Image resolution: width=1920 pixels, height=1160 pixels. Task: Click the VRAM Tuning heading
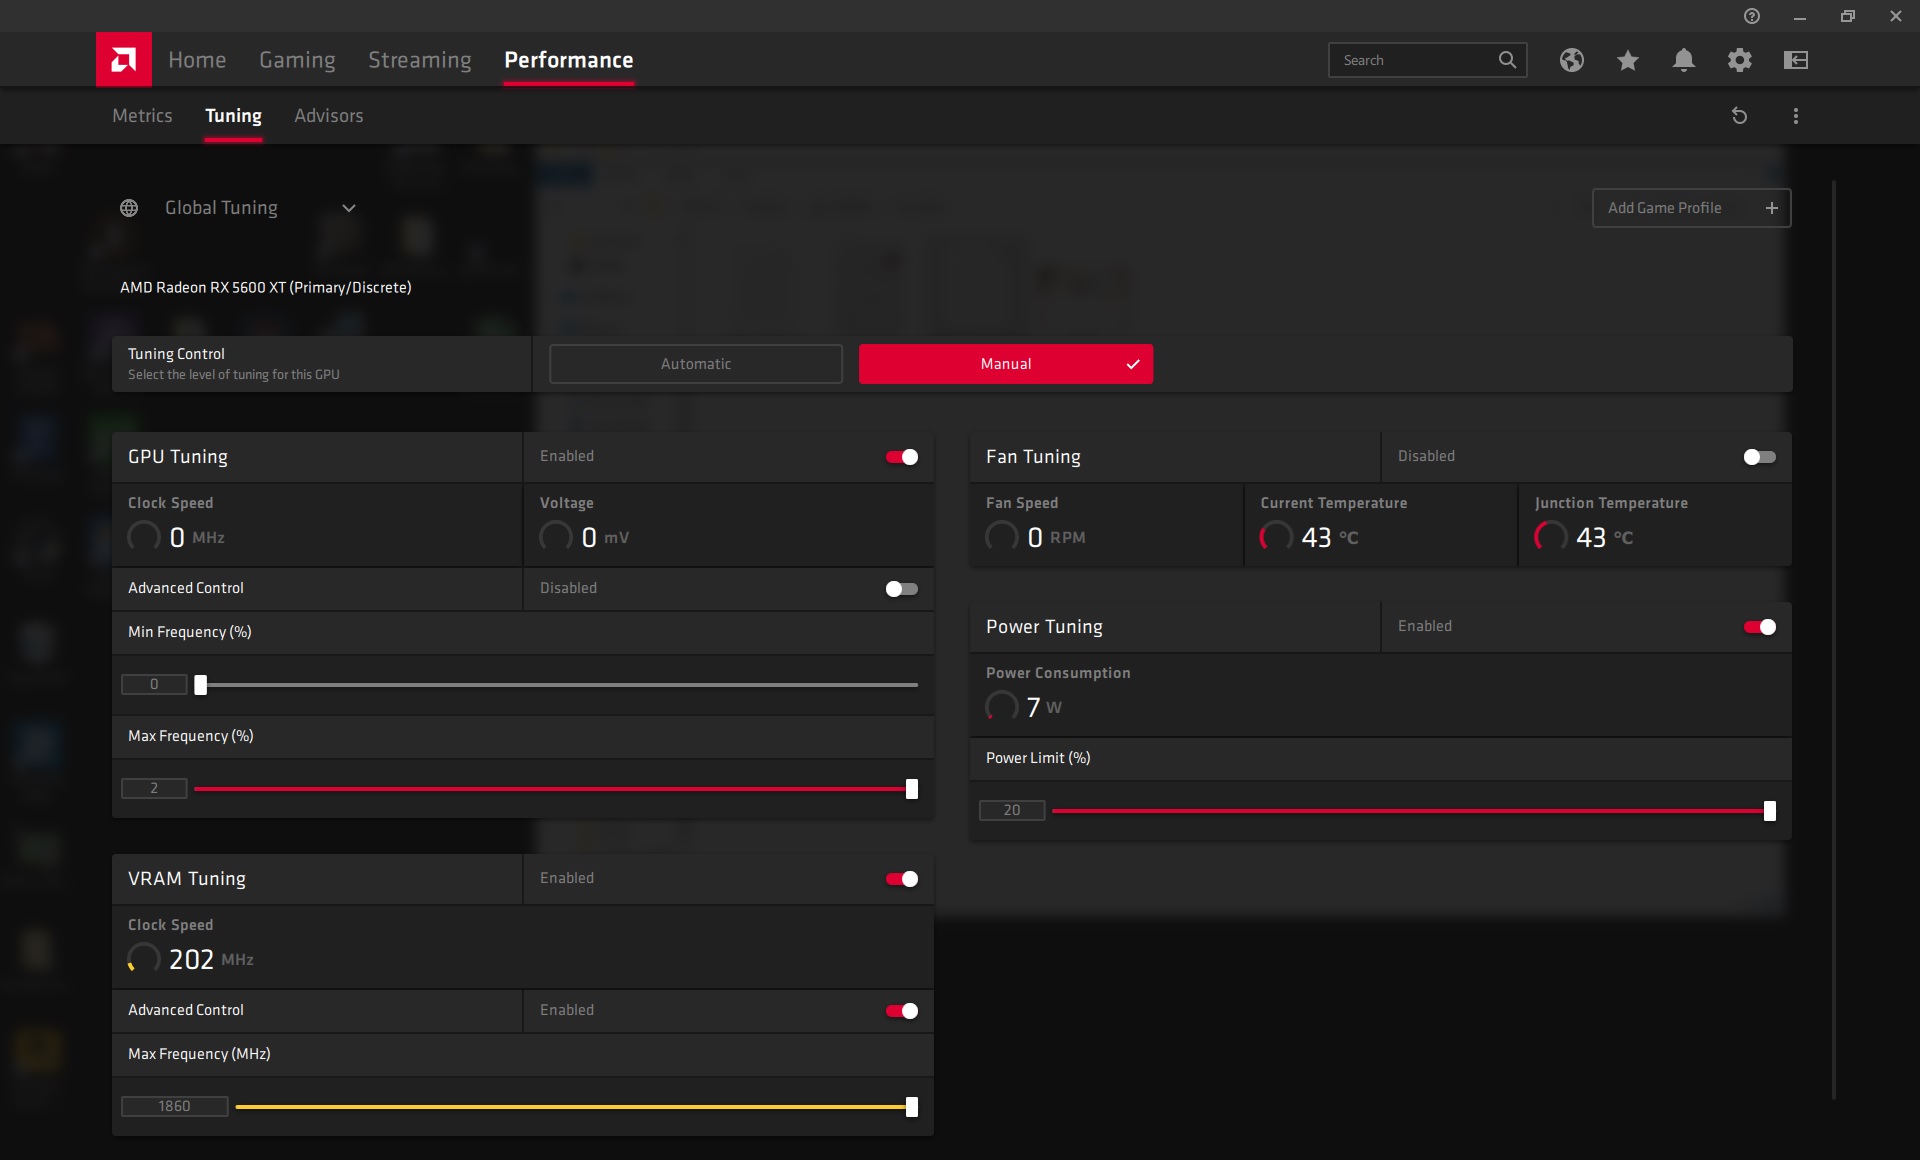coord(187,879)
